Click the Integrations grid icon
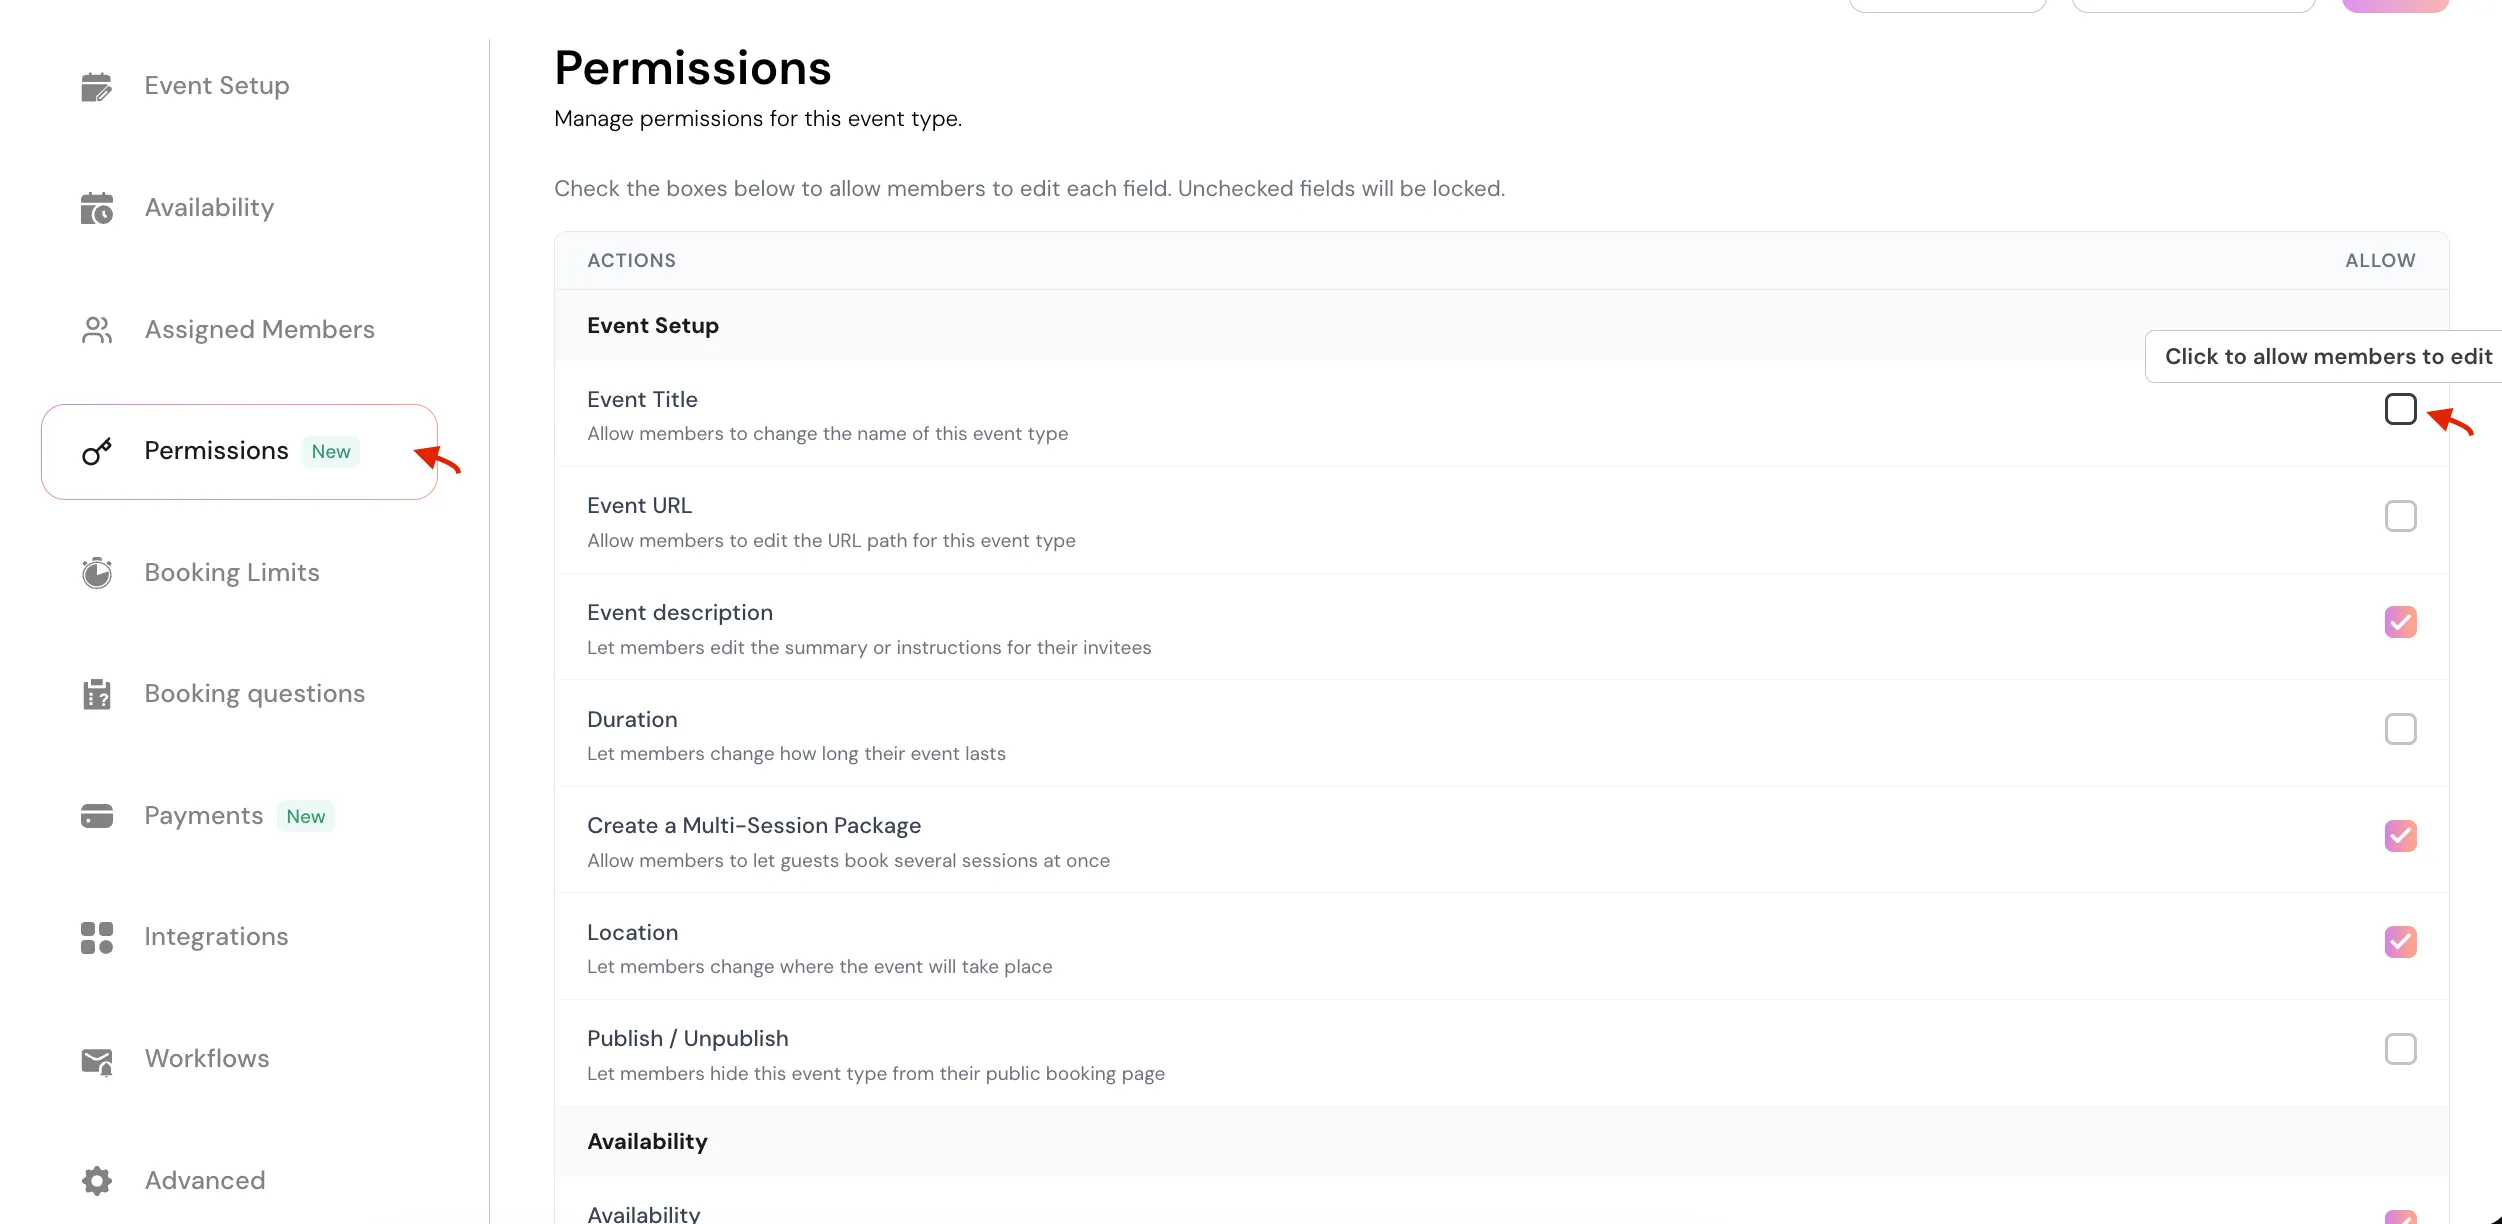The width and height of the screenshot is (2502, 1224). tap(96, 938)
